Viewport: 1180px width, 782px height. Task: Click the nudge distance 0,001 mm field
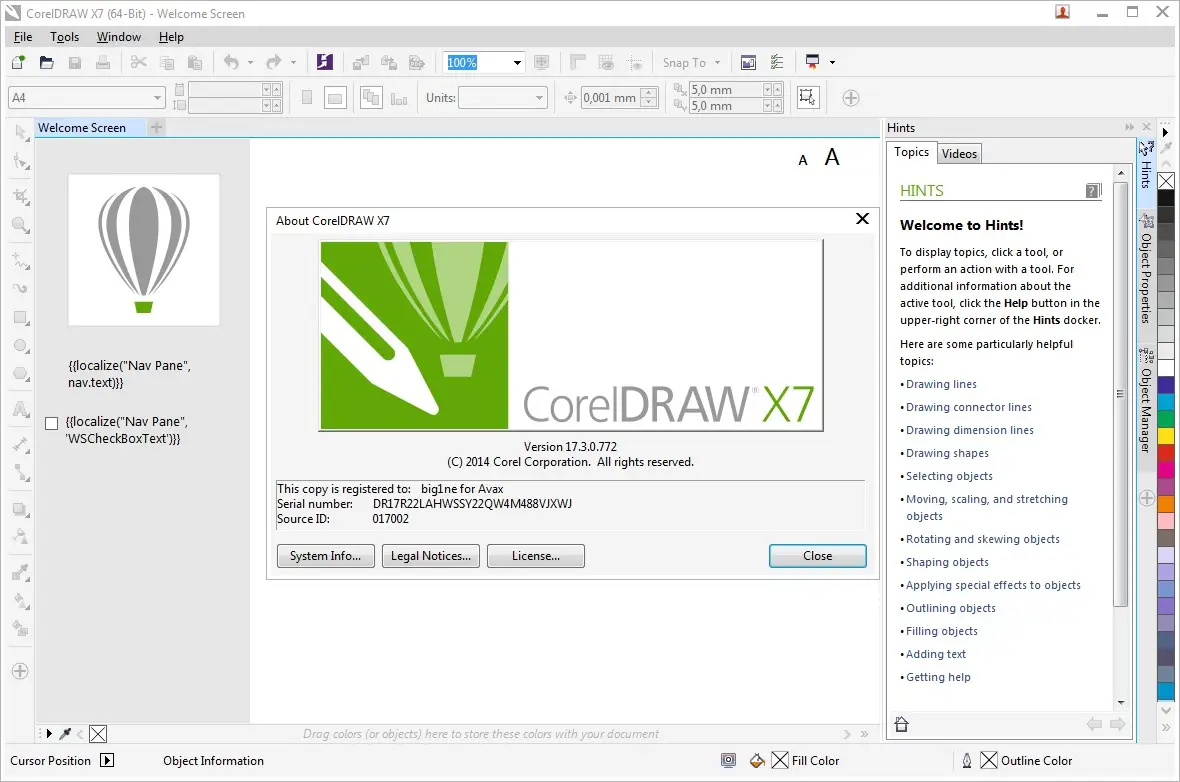click(610, 98)
